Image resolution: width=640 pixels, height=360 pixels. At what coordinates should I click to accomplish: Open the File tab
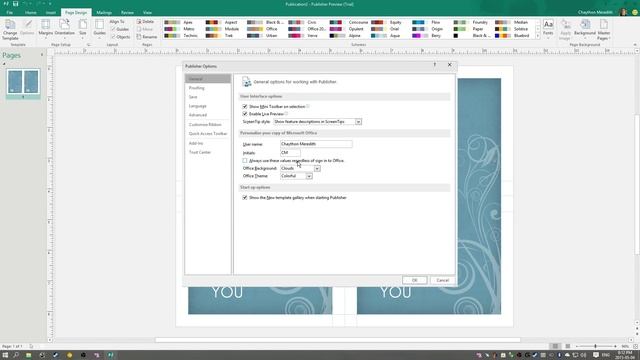click(x=9, y=13)
